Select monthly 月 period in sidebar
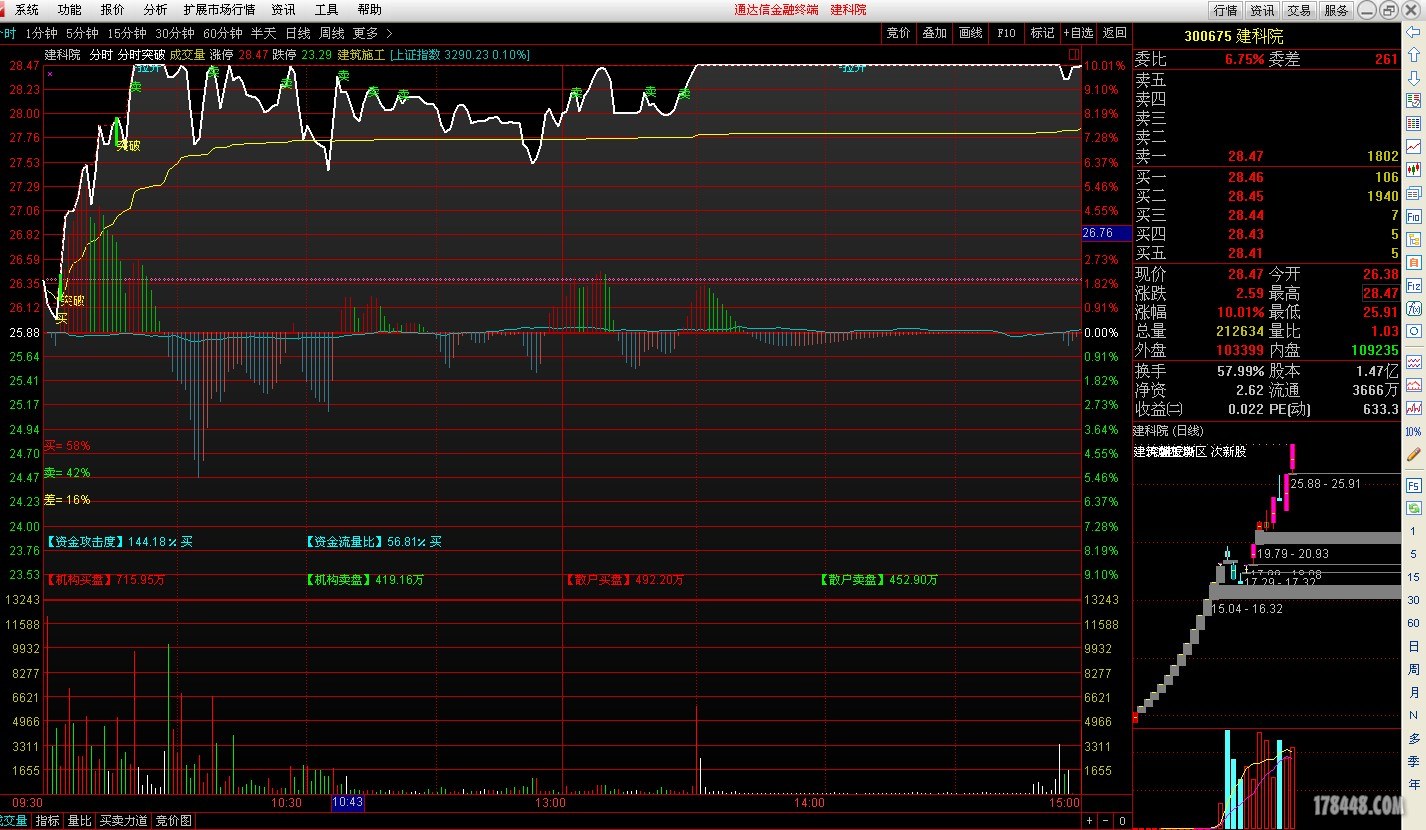1426x830 pixels. 1414,692
